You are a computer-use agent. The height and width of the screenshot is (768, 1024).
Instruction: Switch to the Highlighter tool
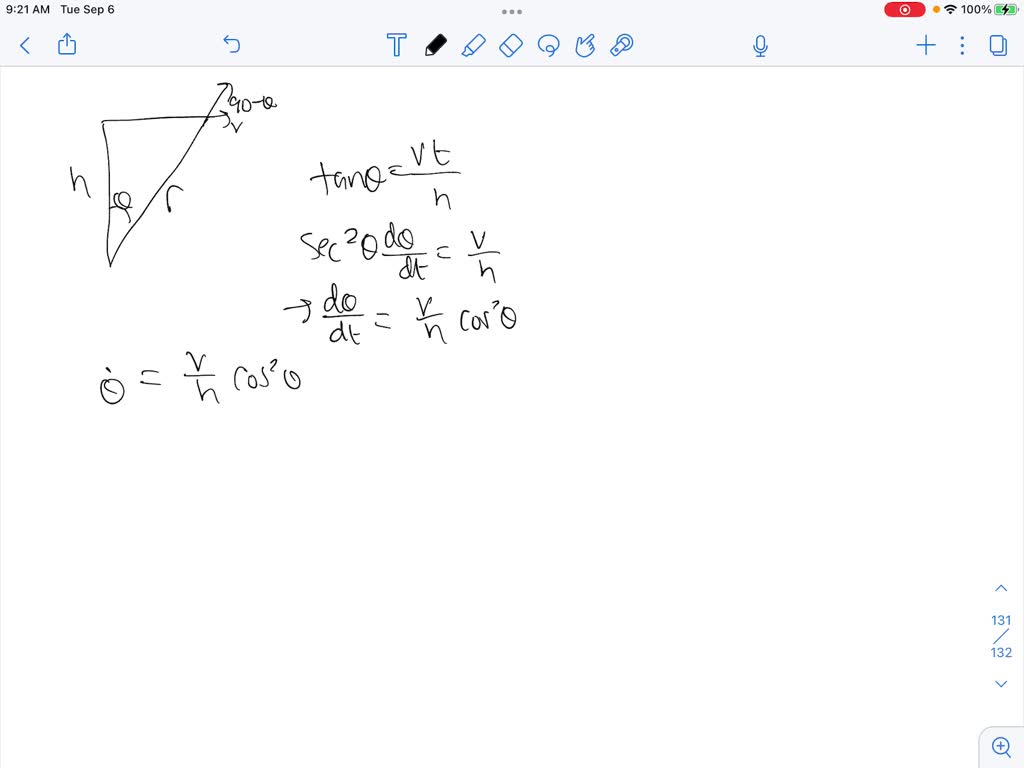(474, 45)
